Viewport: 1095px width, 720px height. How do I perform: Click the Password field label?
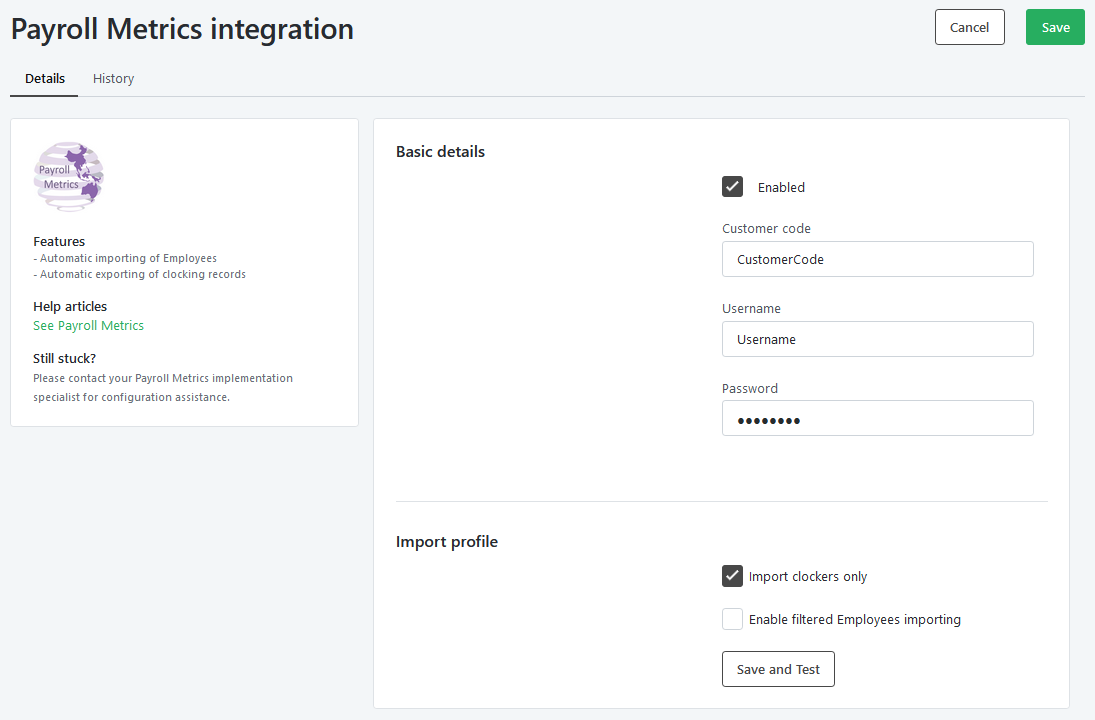coord(749,388)
